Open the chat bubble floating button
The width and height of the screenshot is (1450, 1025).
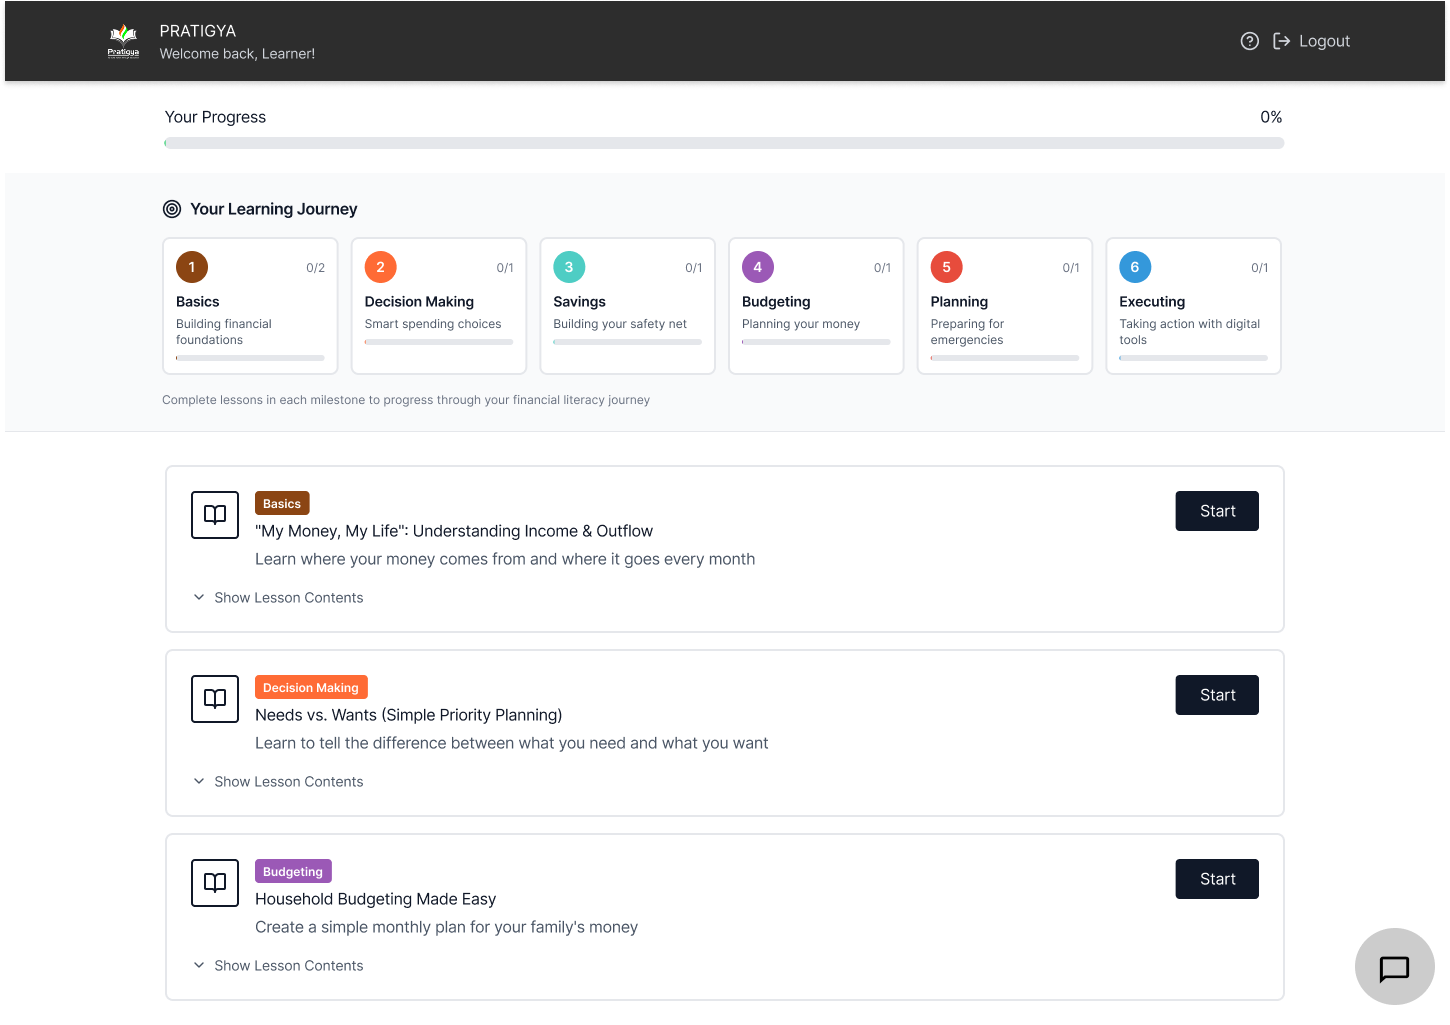click(1394, 967)
